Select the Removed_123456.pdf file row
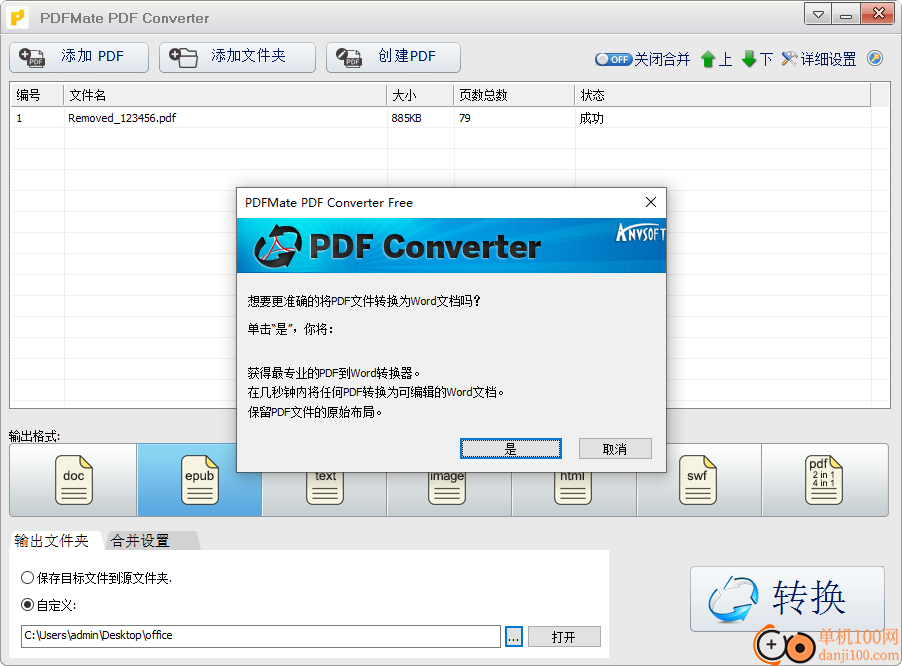The height and width of the screenshot is (666, 902). coord(440,118)
